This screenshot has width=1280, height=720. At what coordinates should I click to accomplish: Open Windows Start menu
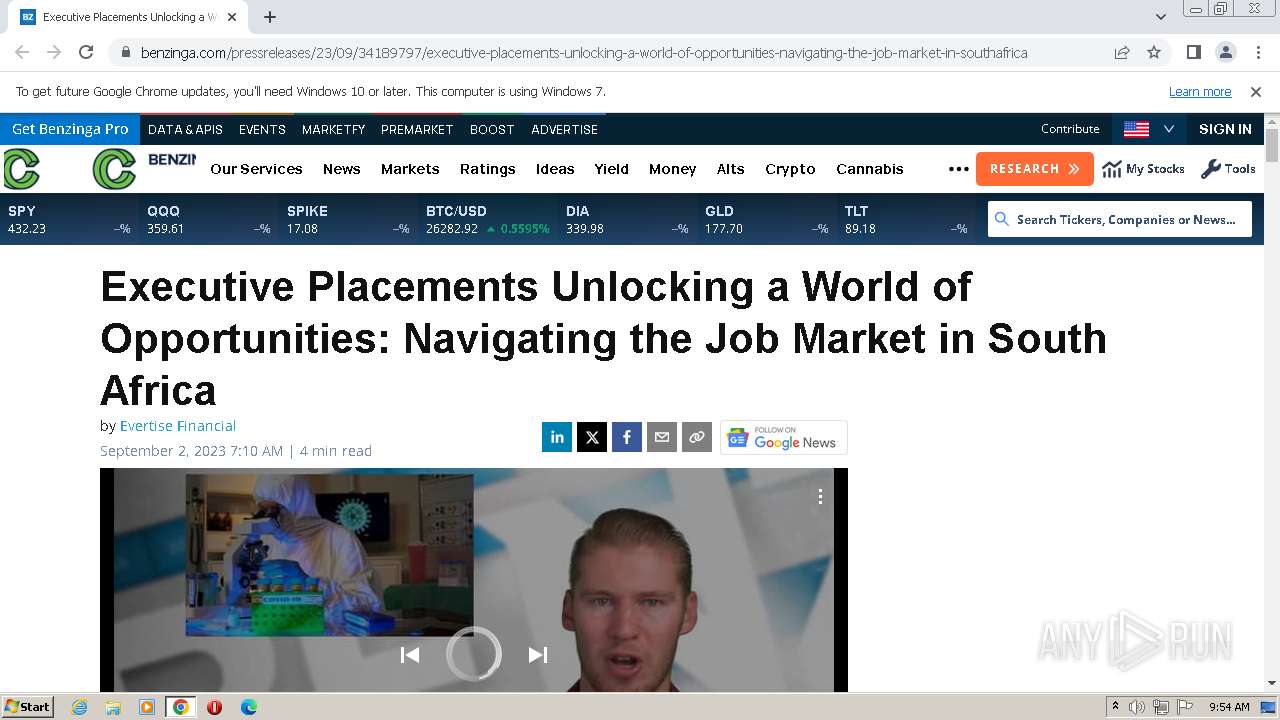27,707
